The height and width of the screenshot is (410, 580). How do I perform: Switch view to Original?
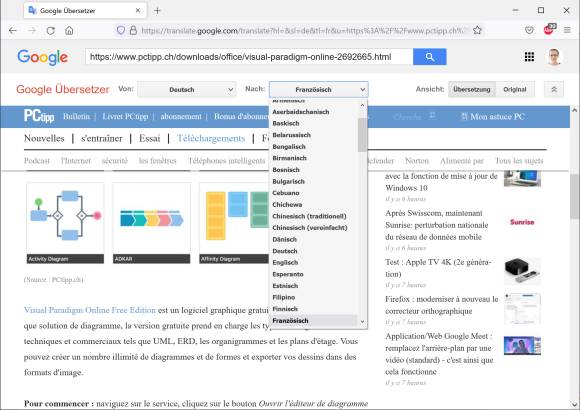point(515,90)
